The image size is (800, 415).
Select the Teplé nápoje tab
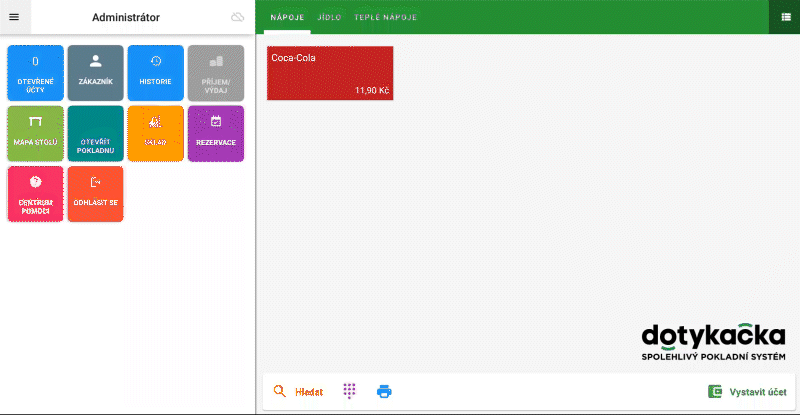coord(385,18)
